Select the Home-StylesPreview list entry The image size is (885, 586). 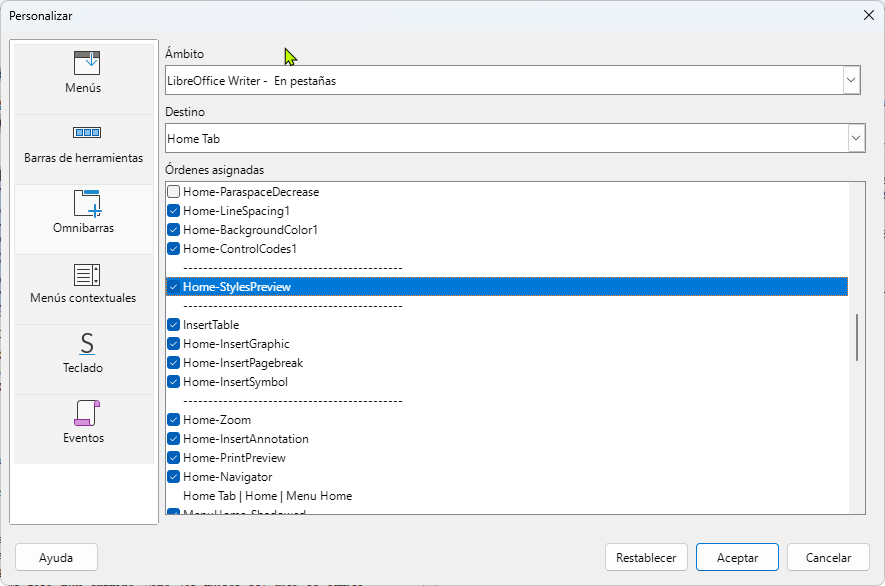point(507,287)
